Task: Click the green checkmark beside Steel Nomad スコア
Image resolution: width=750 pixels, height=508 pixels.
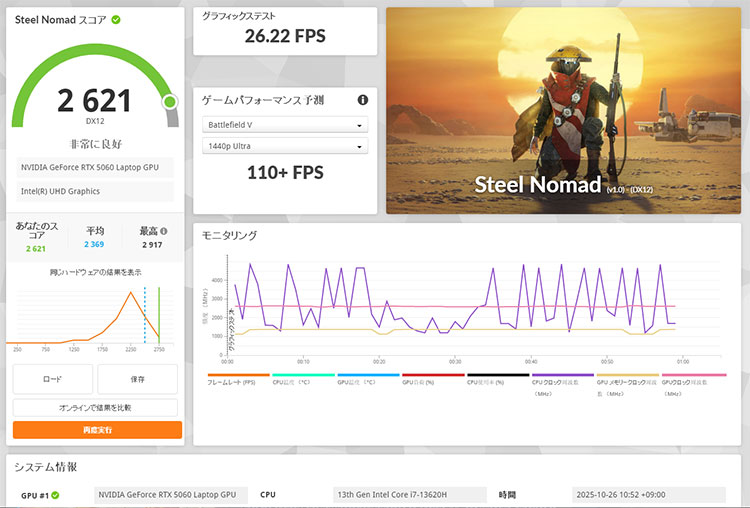Action: click(117, 20)
